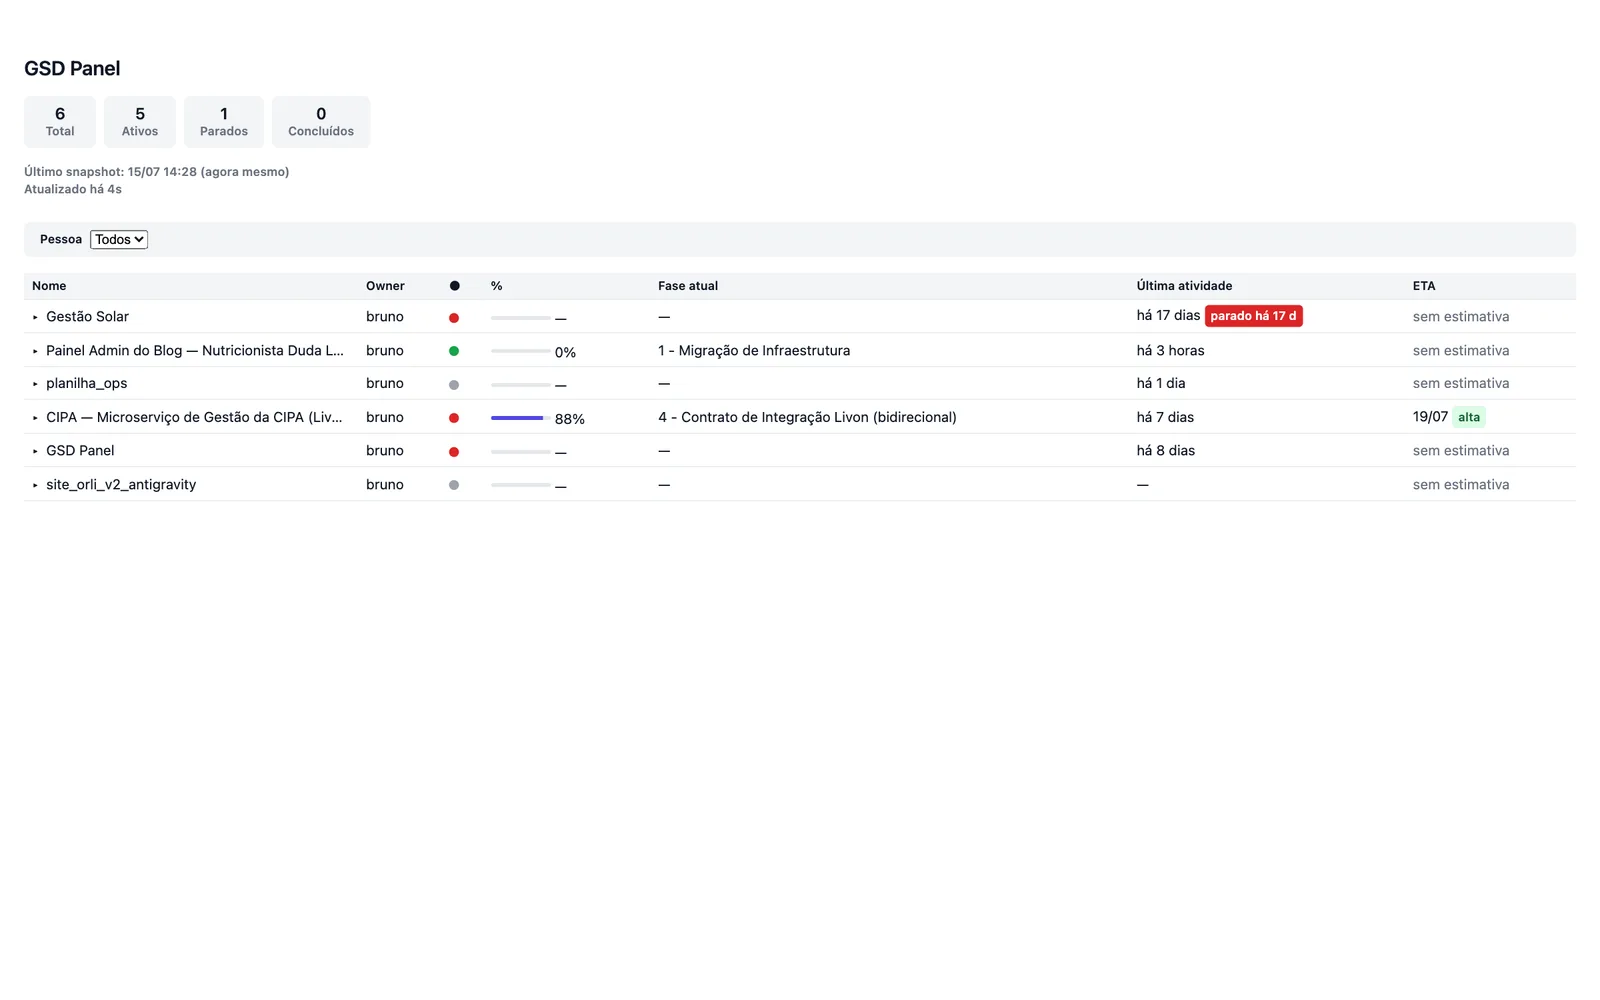Click the Total count card
Viewport: 1600px width, 1000px height.
[60, 122]
